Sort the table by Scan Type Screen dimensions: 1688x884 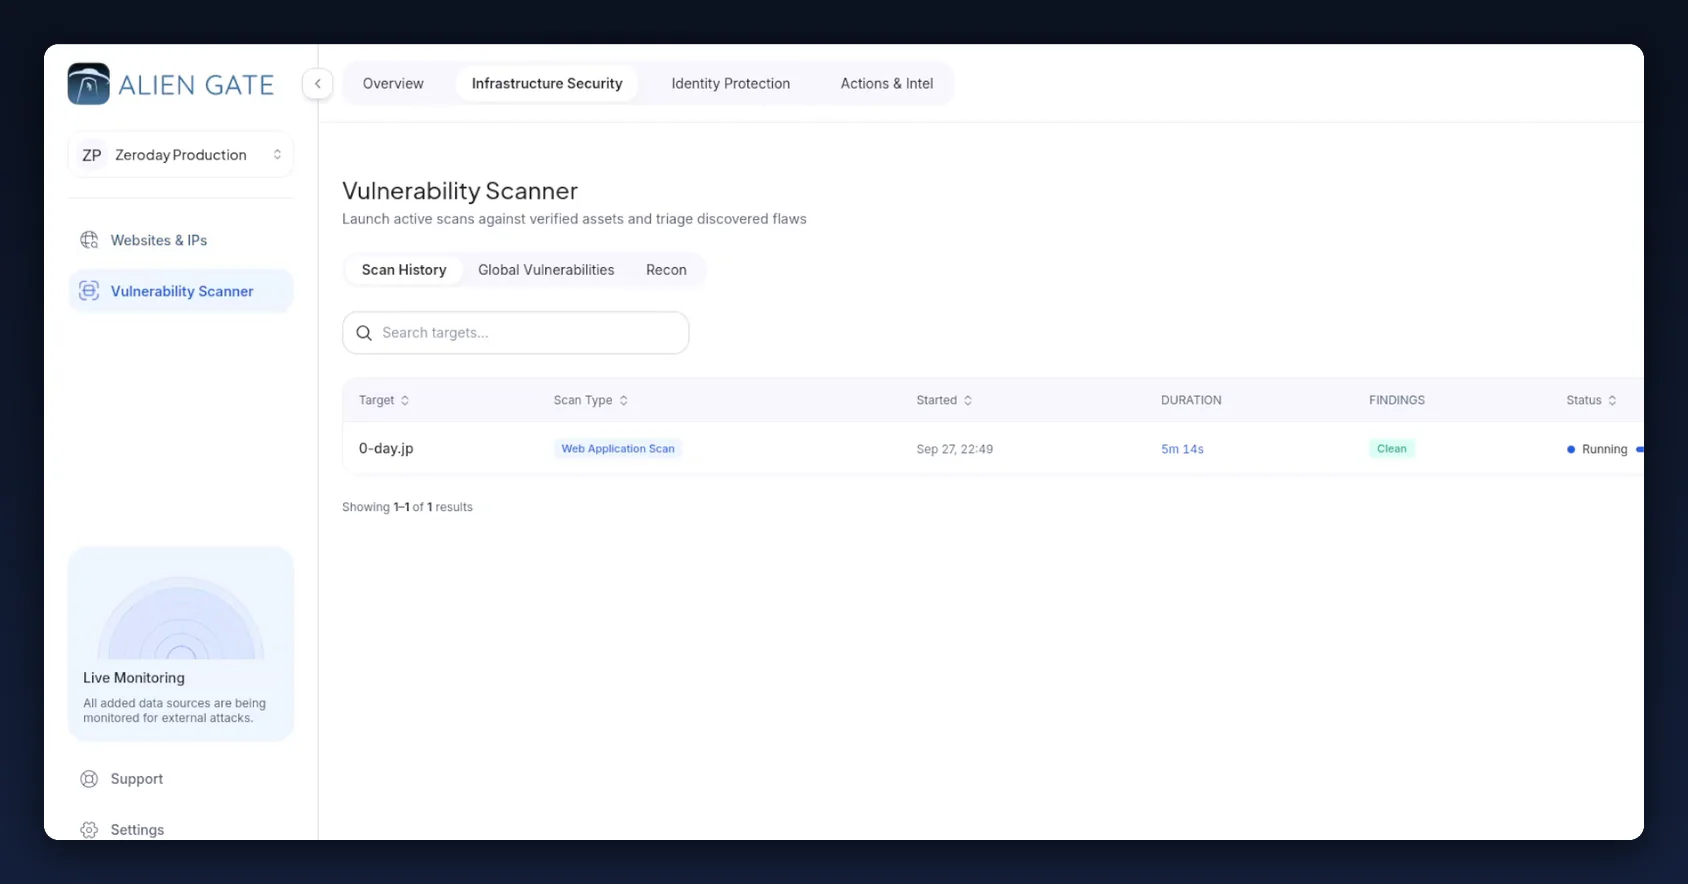(591, 400)
